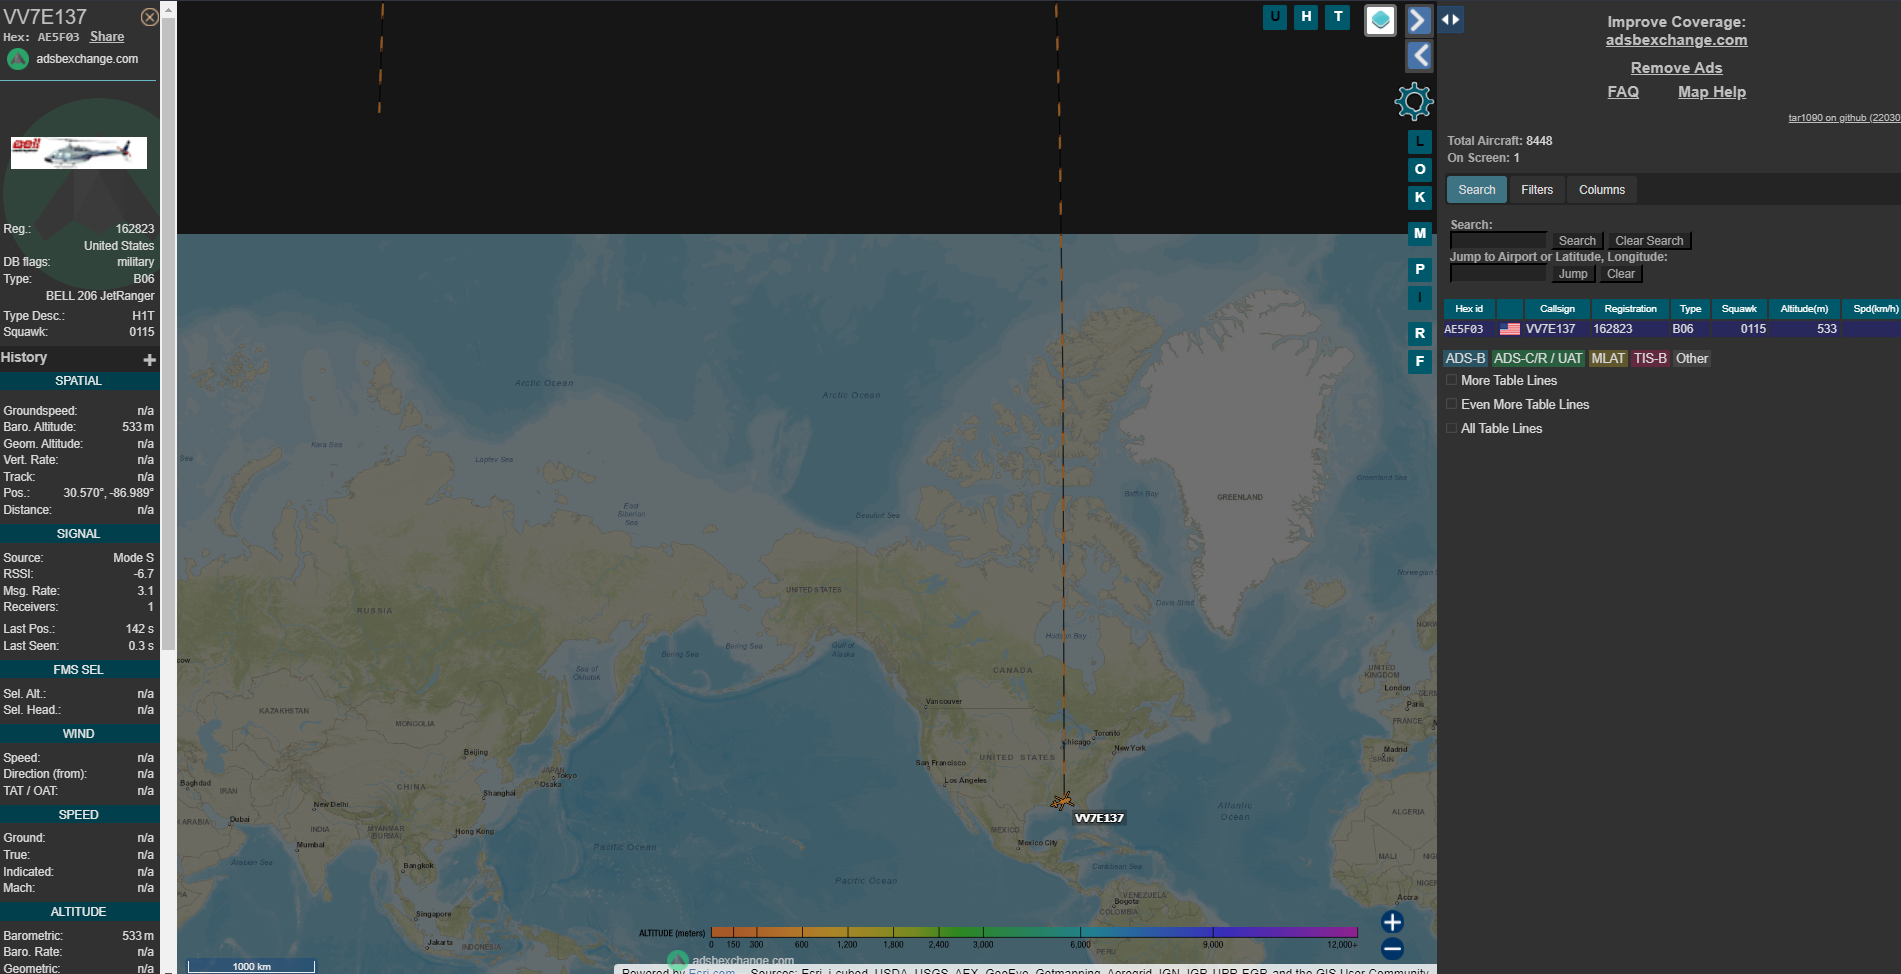The image size is (1901, 974).
Task: Click the altitude color legend bar
Action: coord(1034,932)
